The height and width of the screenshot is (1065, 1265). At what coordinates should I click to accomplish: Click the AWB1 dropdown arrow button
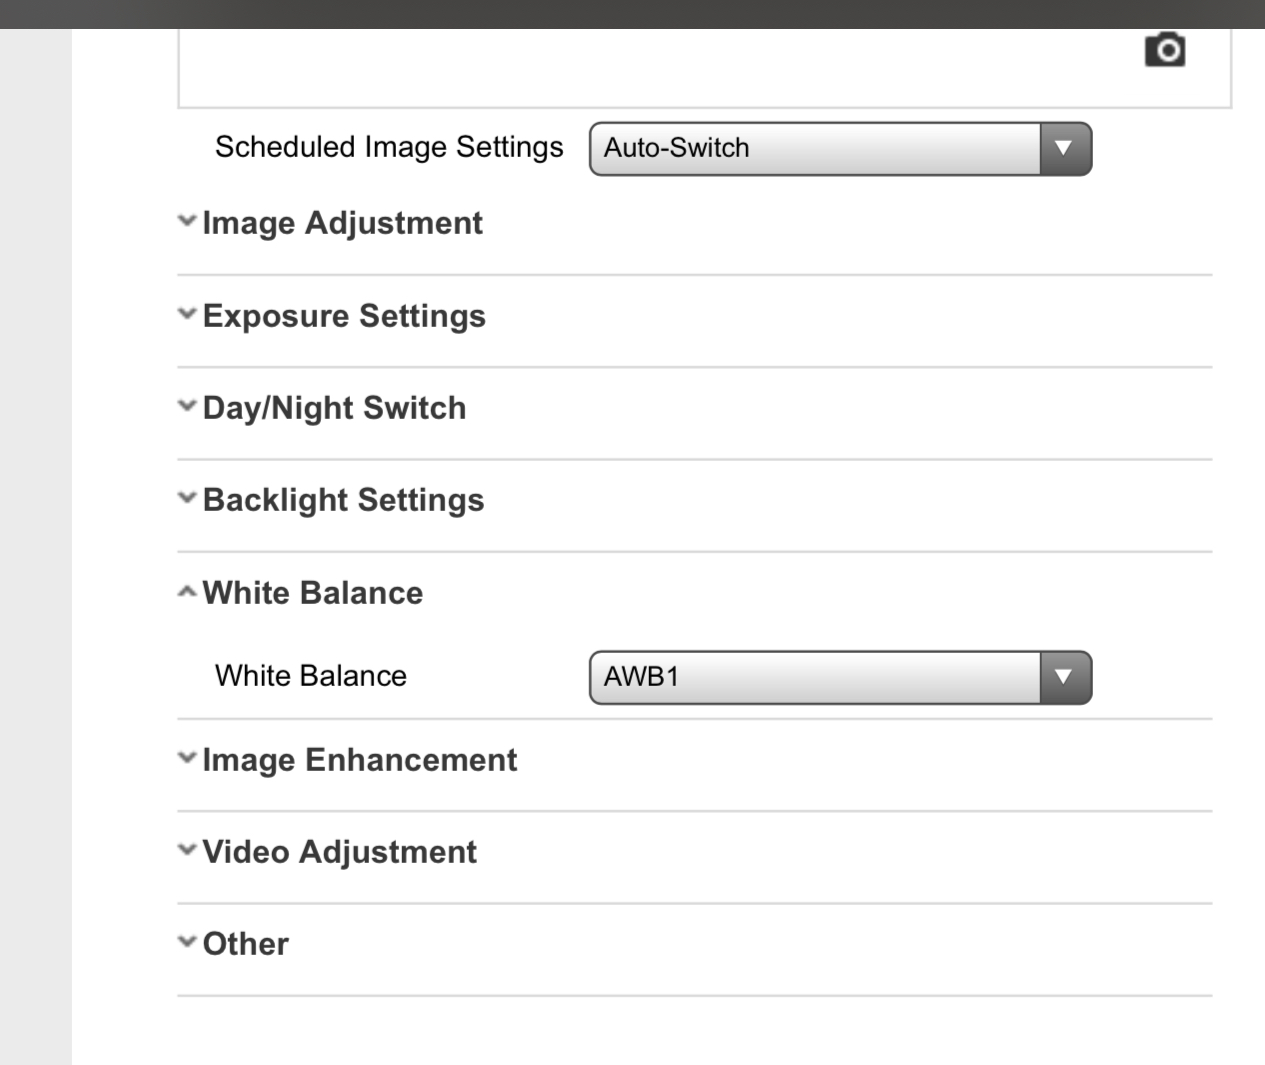(x=1065, y=677)
